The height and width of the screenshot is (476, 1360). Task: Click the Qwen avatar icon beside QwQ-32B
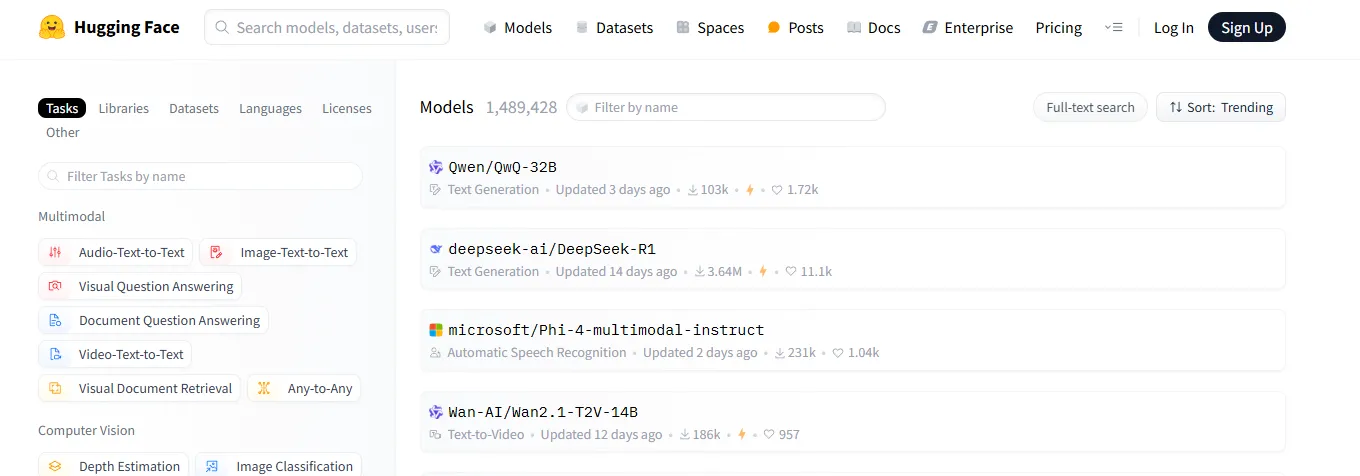coord(436,167)
